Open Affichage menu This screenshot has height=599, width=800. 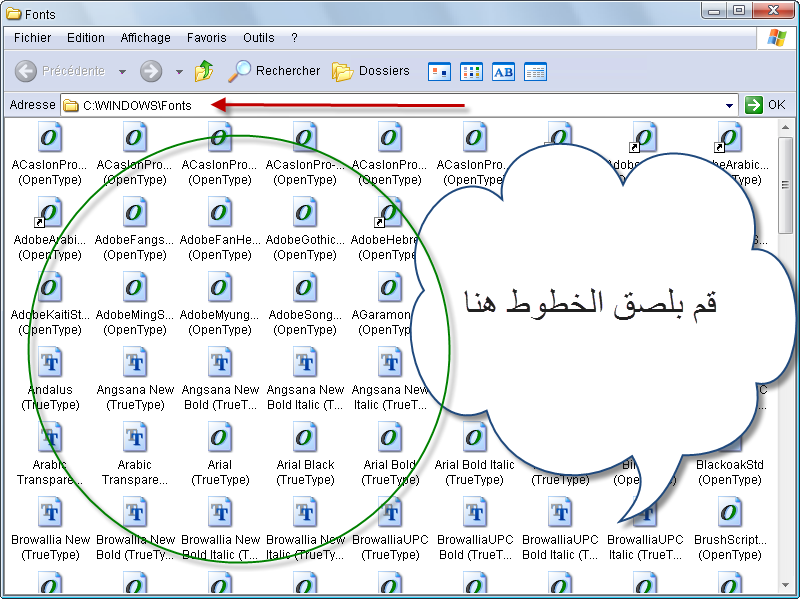pos(145,38)
